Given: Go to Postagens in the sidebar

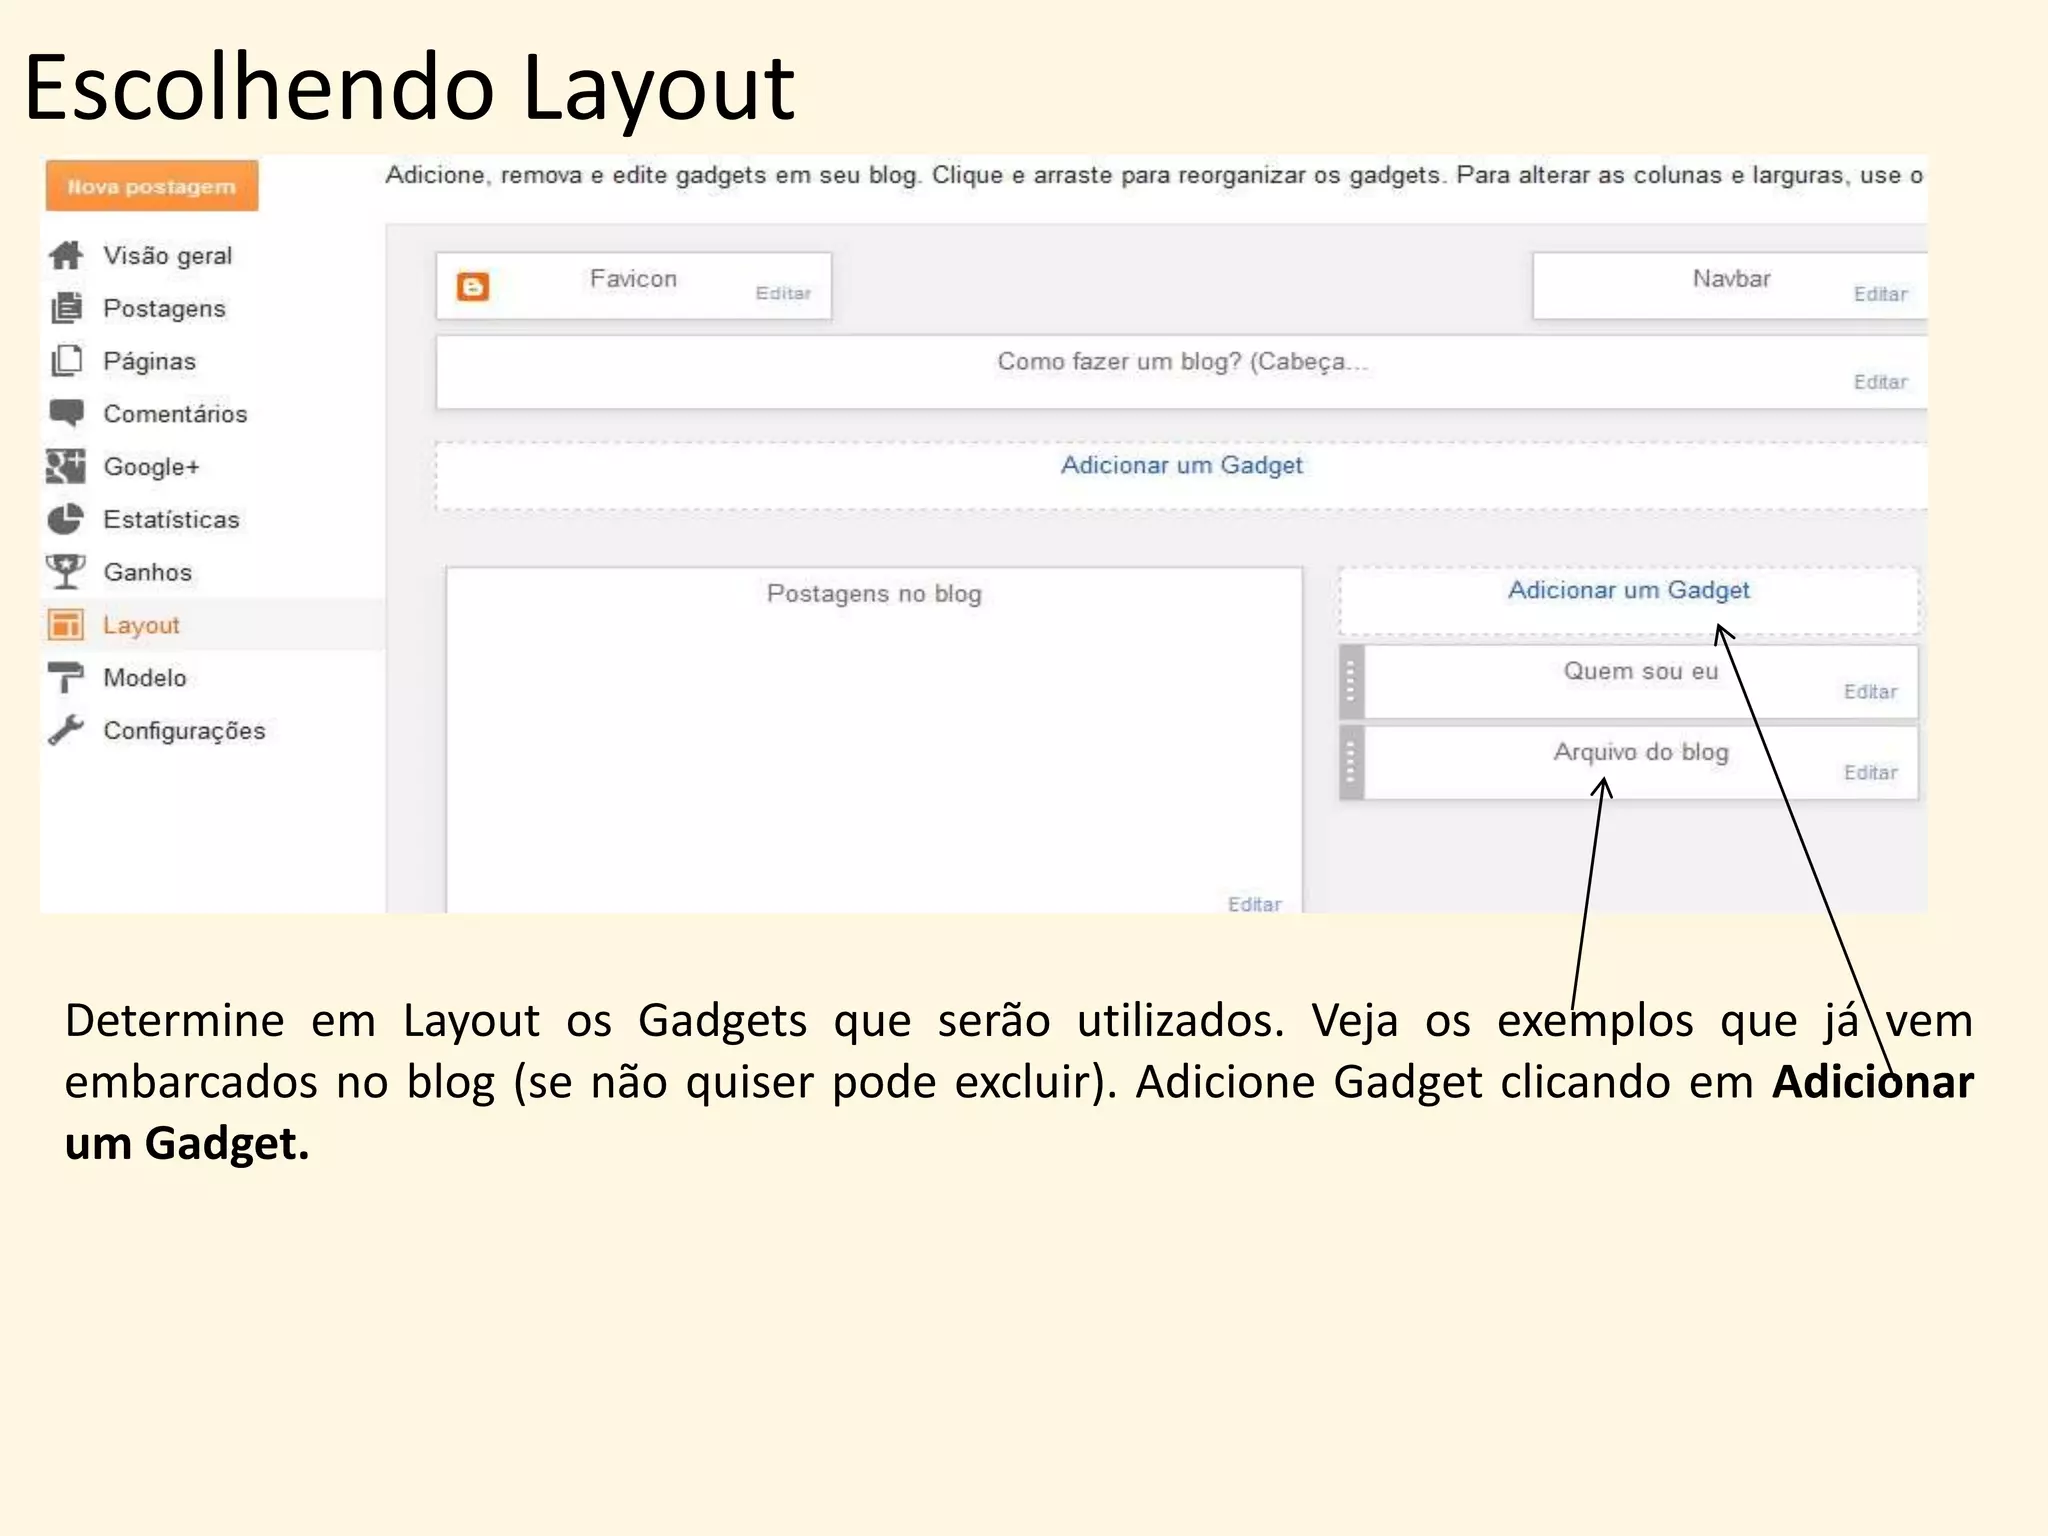Looking at the screenshot, I should coord(165,308).
